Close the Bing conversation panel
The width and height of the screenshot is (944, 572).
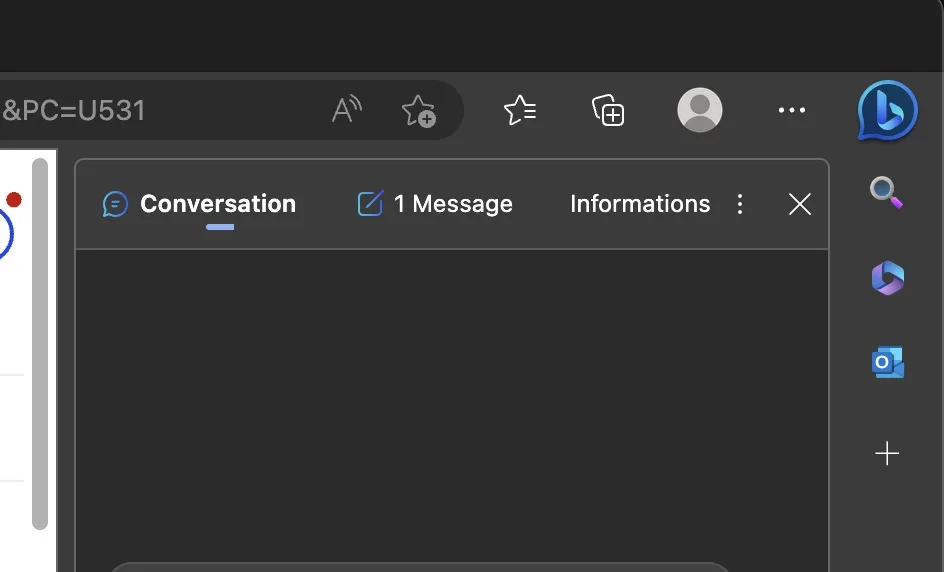coord(799,204)
